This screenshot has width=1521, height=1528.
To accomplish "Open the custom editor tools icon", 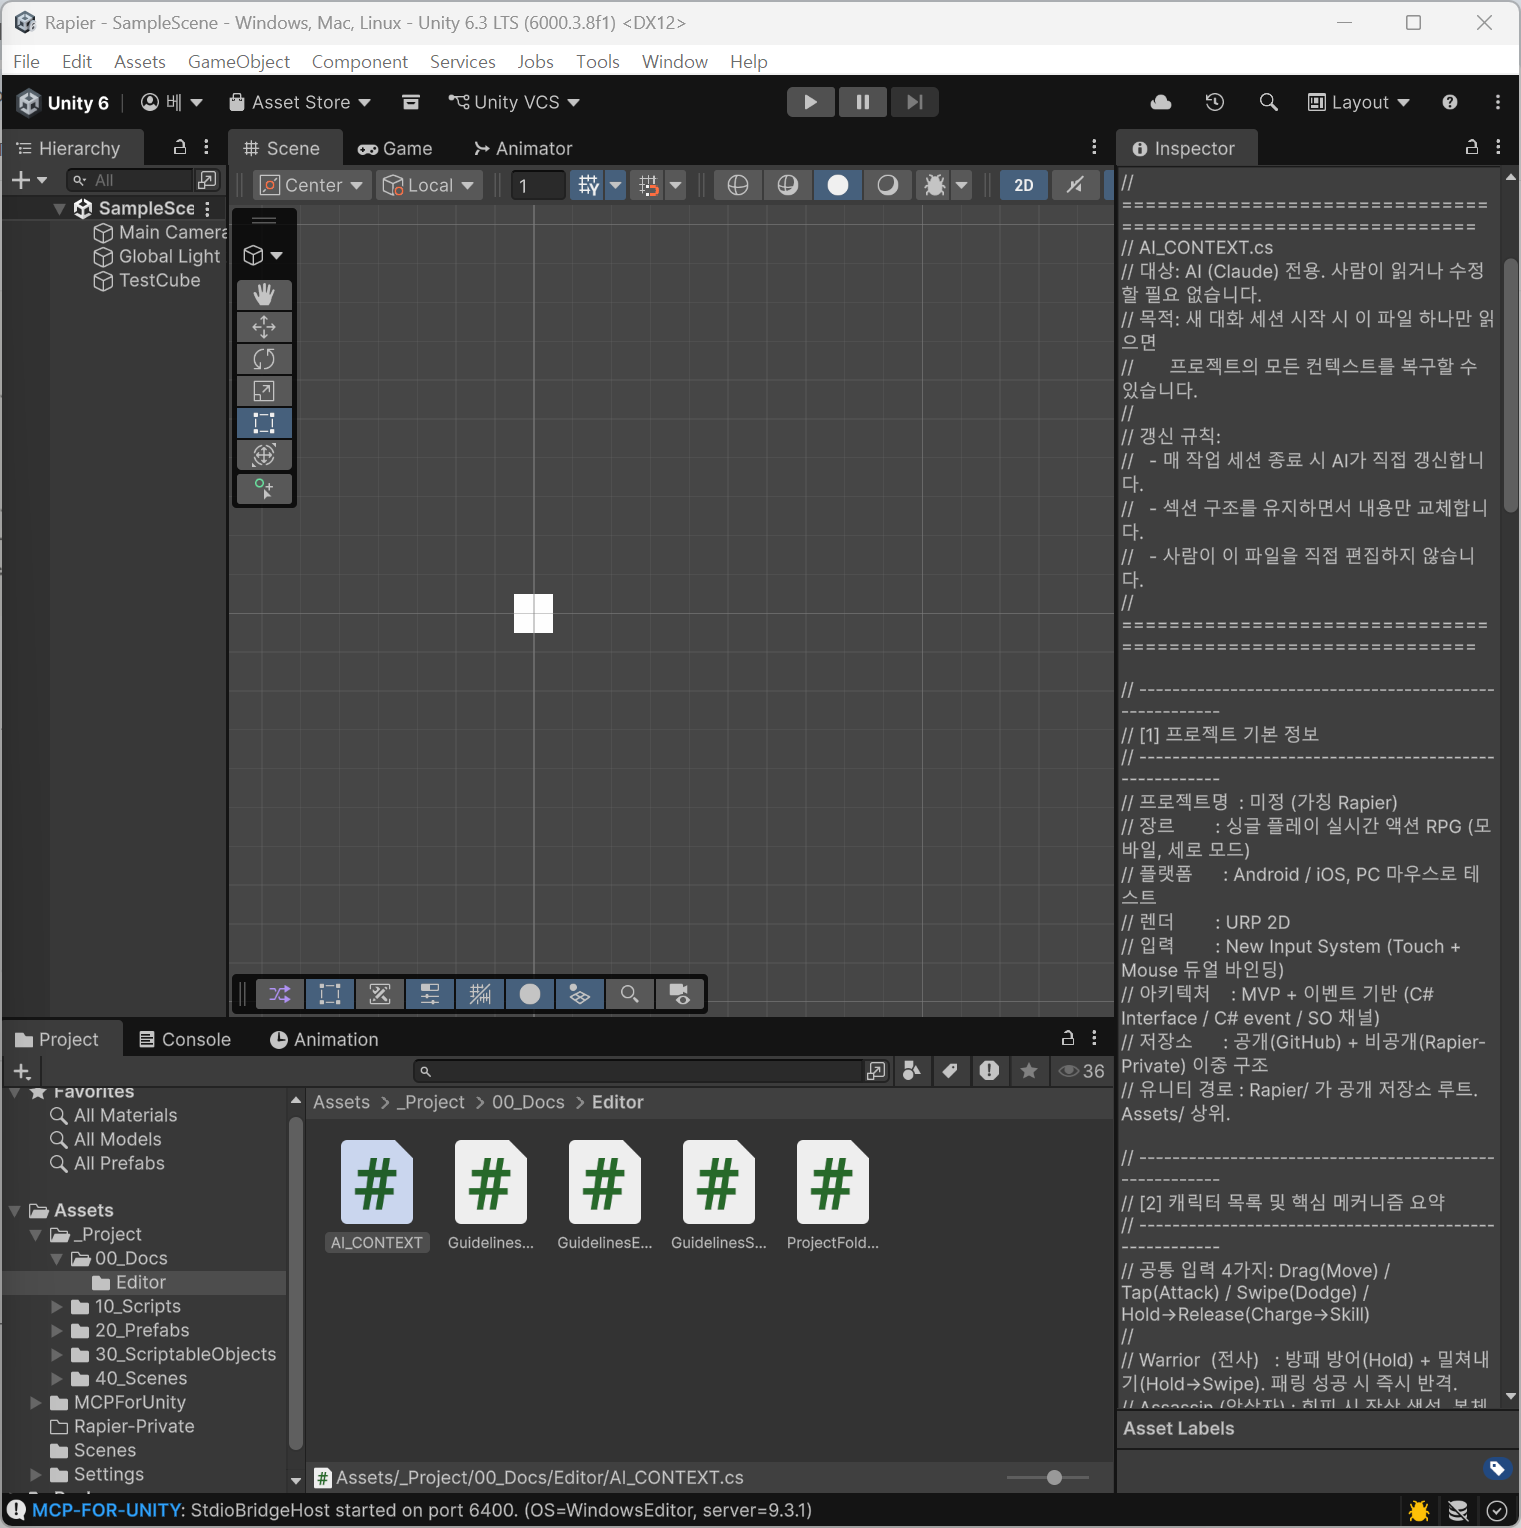I will click(264, 488).
